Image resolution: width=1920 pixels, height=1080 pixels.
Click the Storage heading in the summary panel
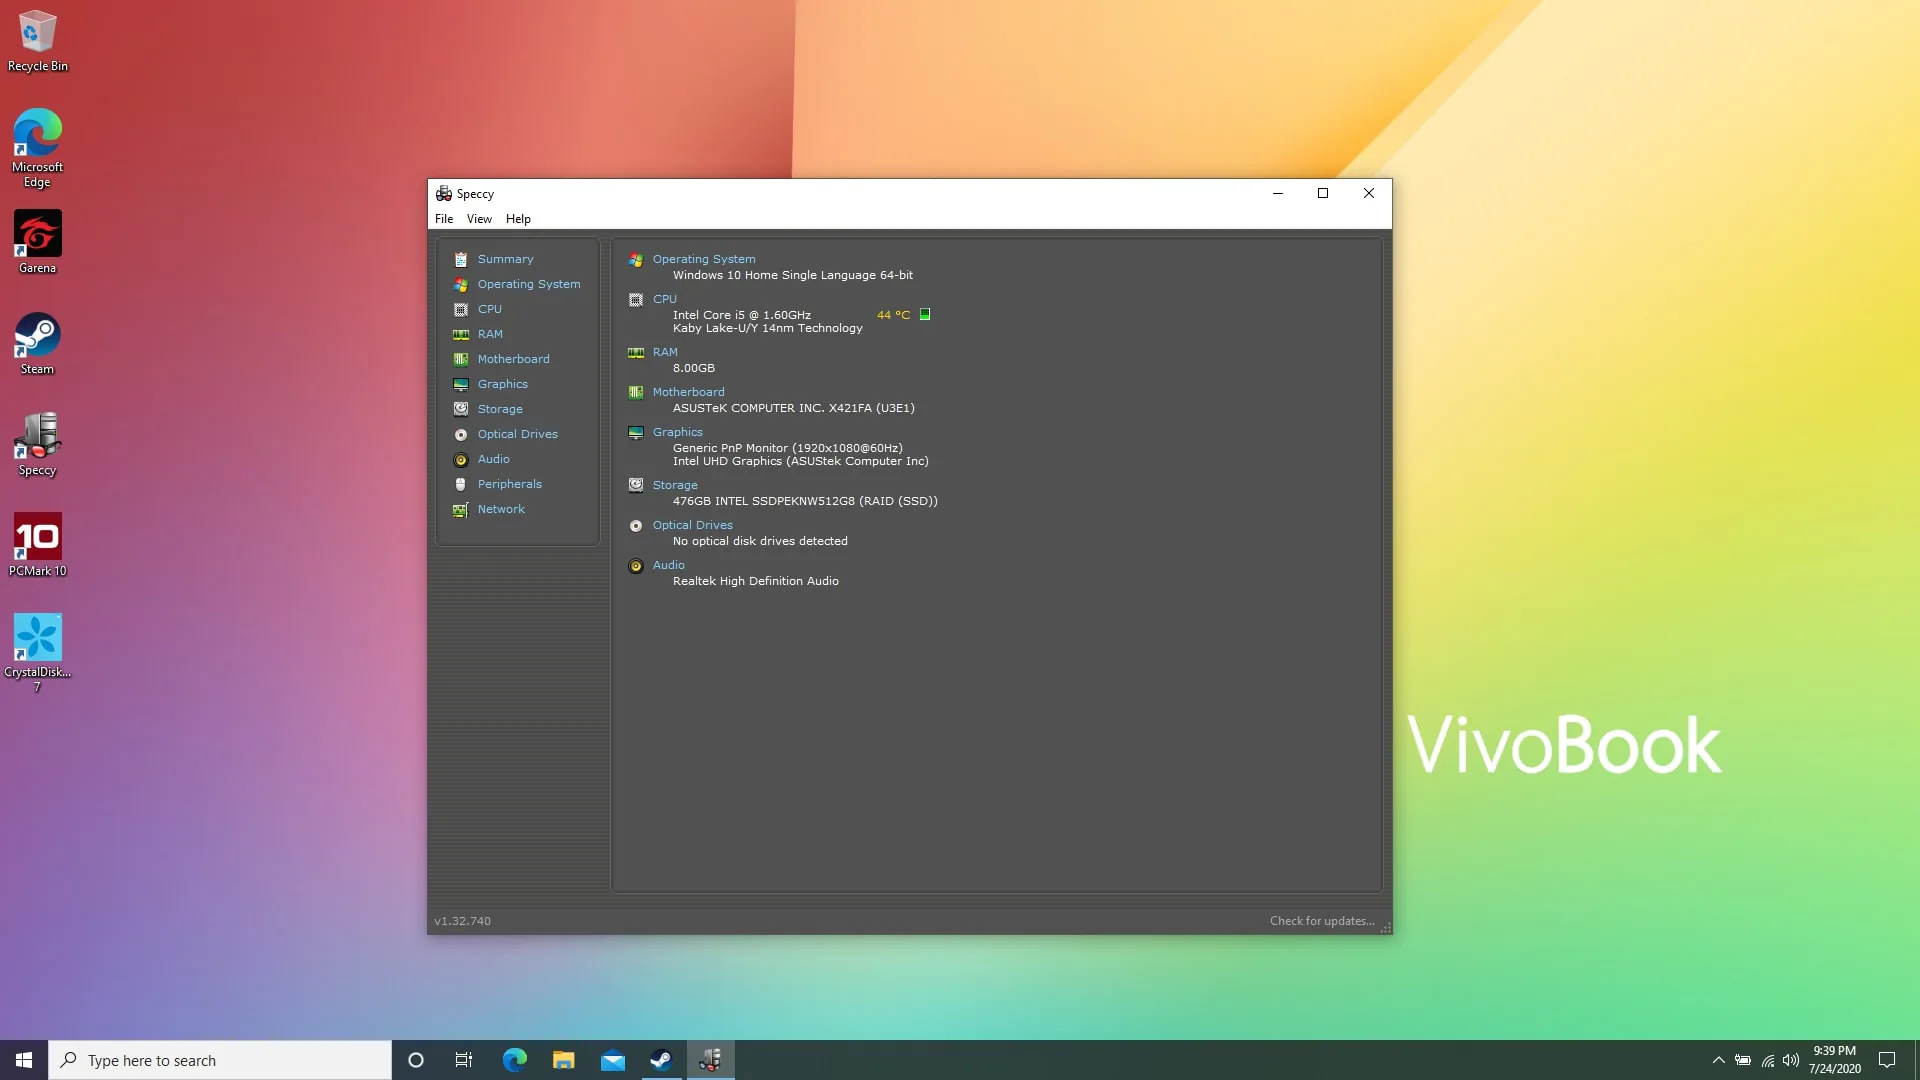(x=675, y=485)
